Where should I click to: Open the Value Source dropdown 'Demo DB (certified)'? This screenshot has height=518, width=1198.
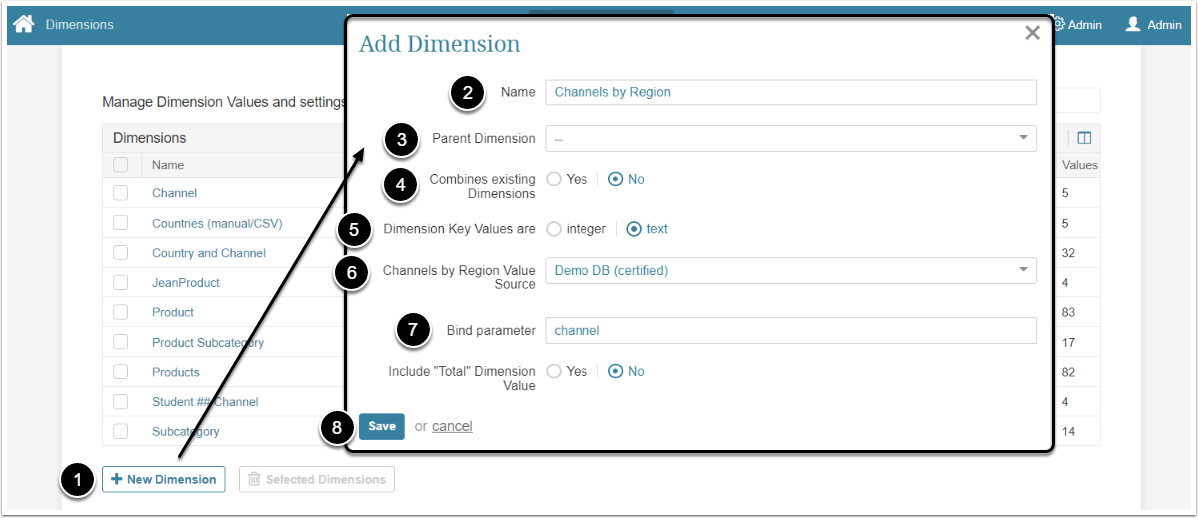coord(791,270)
